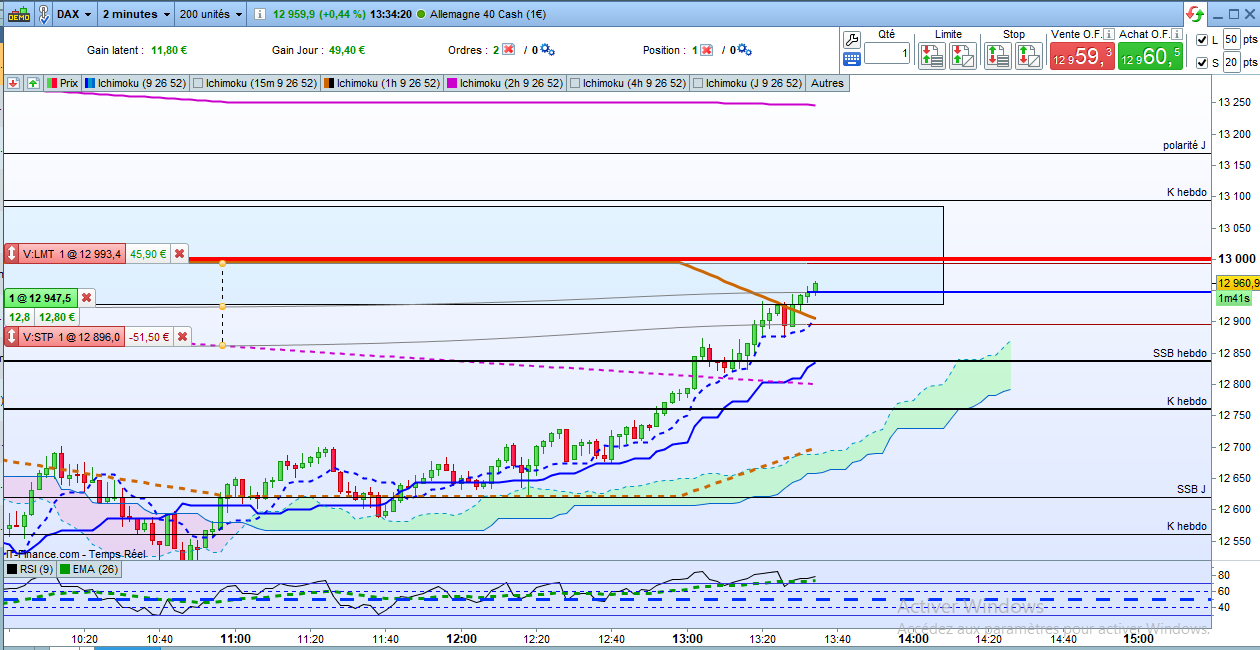Toggle the L limit checkbox
The height and width of the screenshot is (650, 1260).
point(1203,40)
